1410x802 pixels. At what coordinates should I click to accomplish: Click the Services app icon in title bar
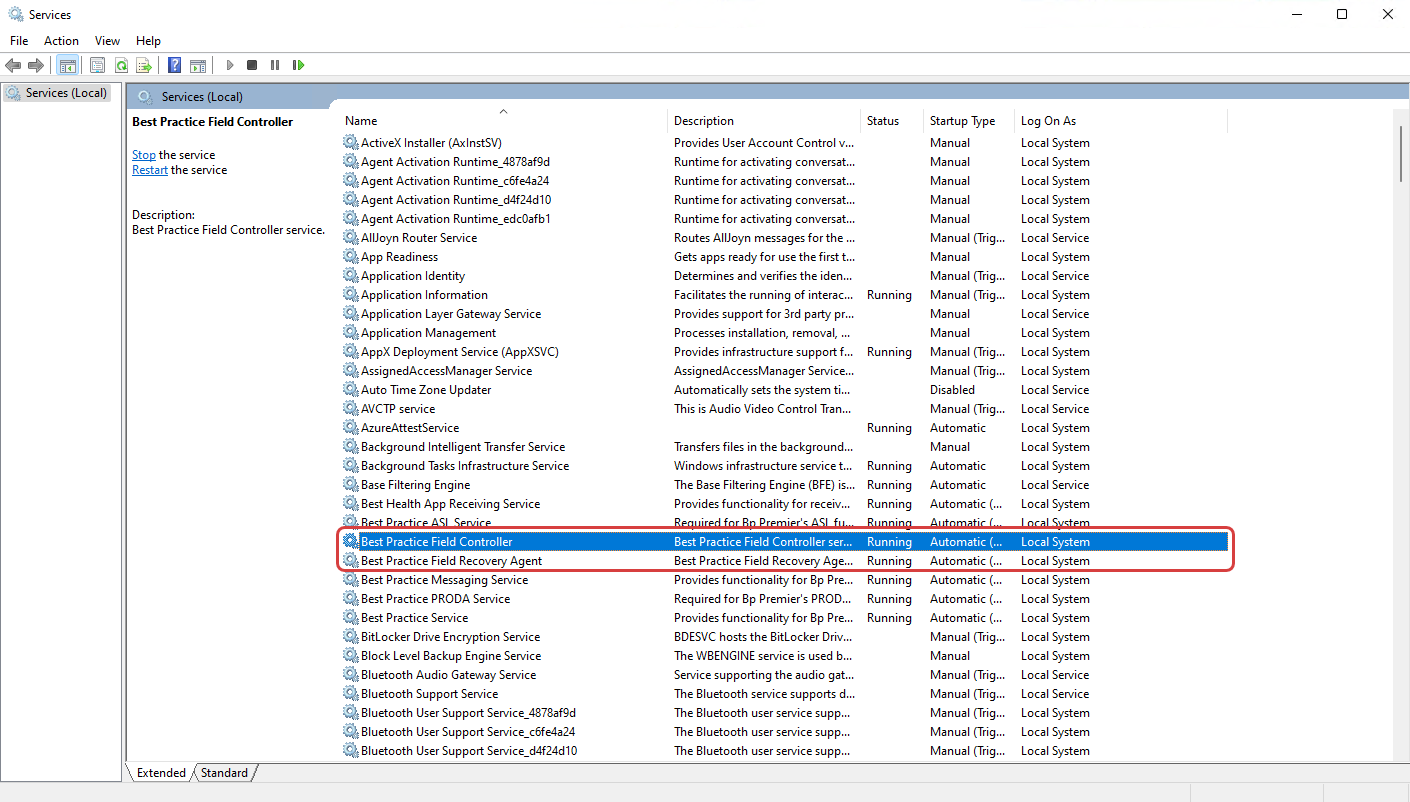[x=15, y=15]
